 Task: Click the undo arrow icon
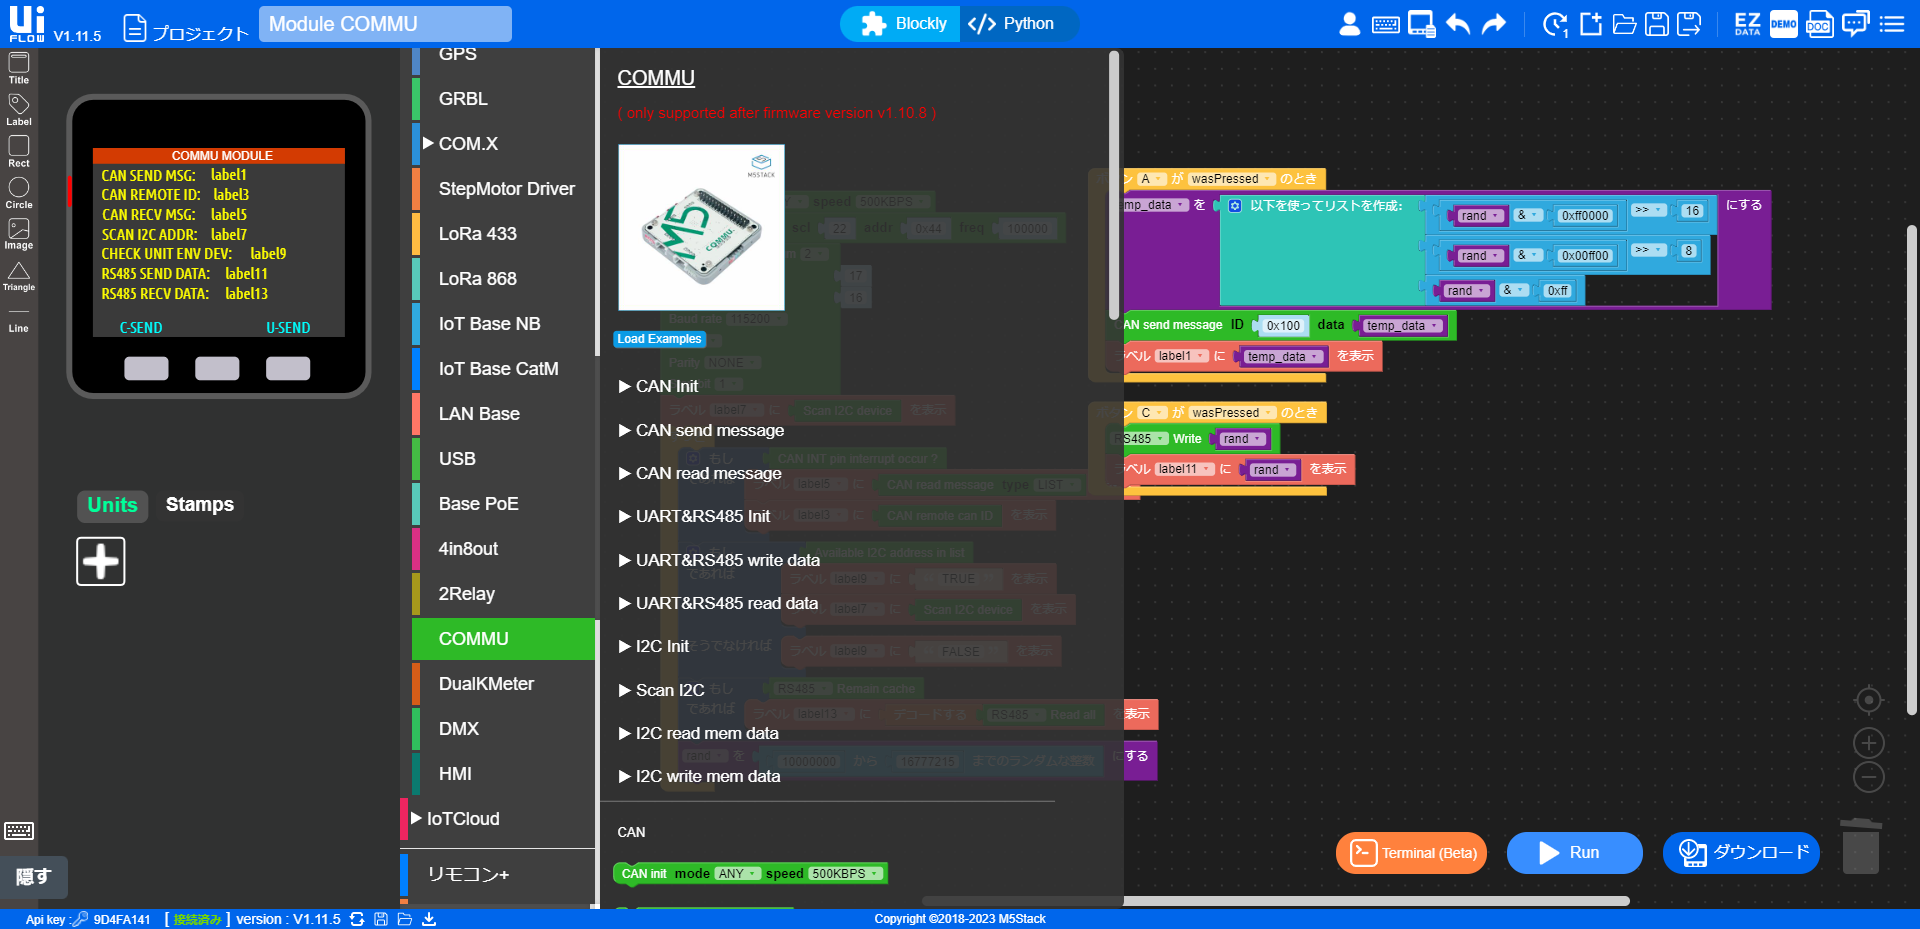pos(1458,24)
